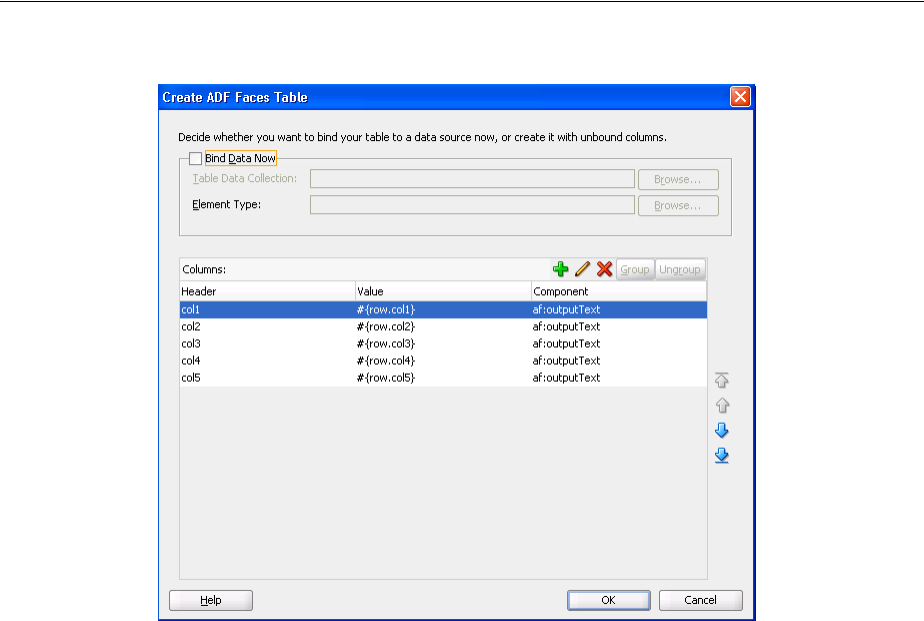This screenshot has height=621, width=924.
Task: Click the Component column heading
Action: (619, 291)
